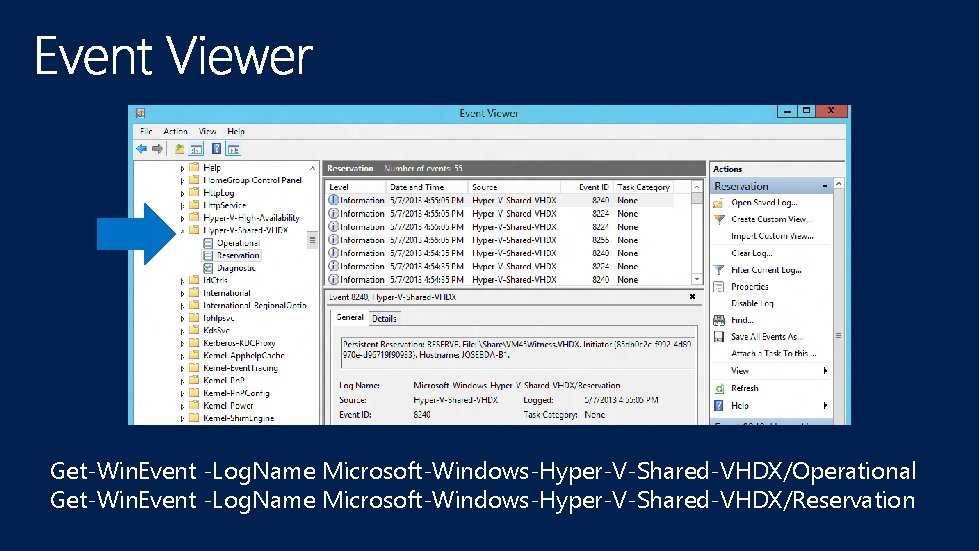Expand the HttpLog tree node
This screenshot has height=551, width=979.
point(182,193)
